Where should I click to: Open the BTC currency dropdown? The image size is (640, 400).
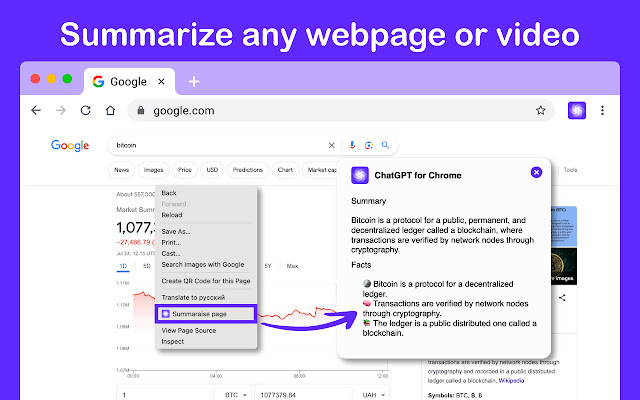pyautogui.click(x=236, y=395)
